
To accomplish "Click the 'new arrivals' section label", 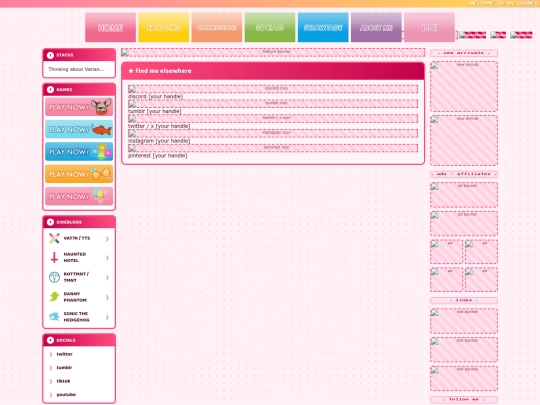I will click(x=464, y=53).
